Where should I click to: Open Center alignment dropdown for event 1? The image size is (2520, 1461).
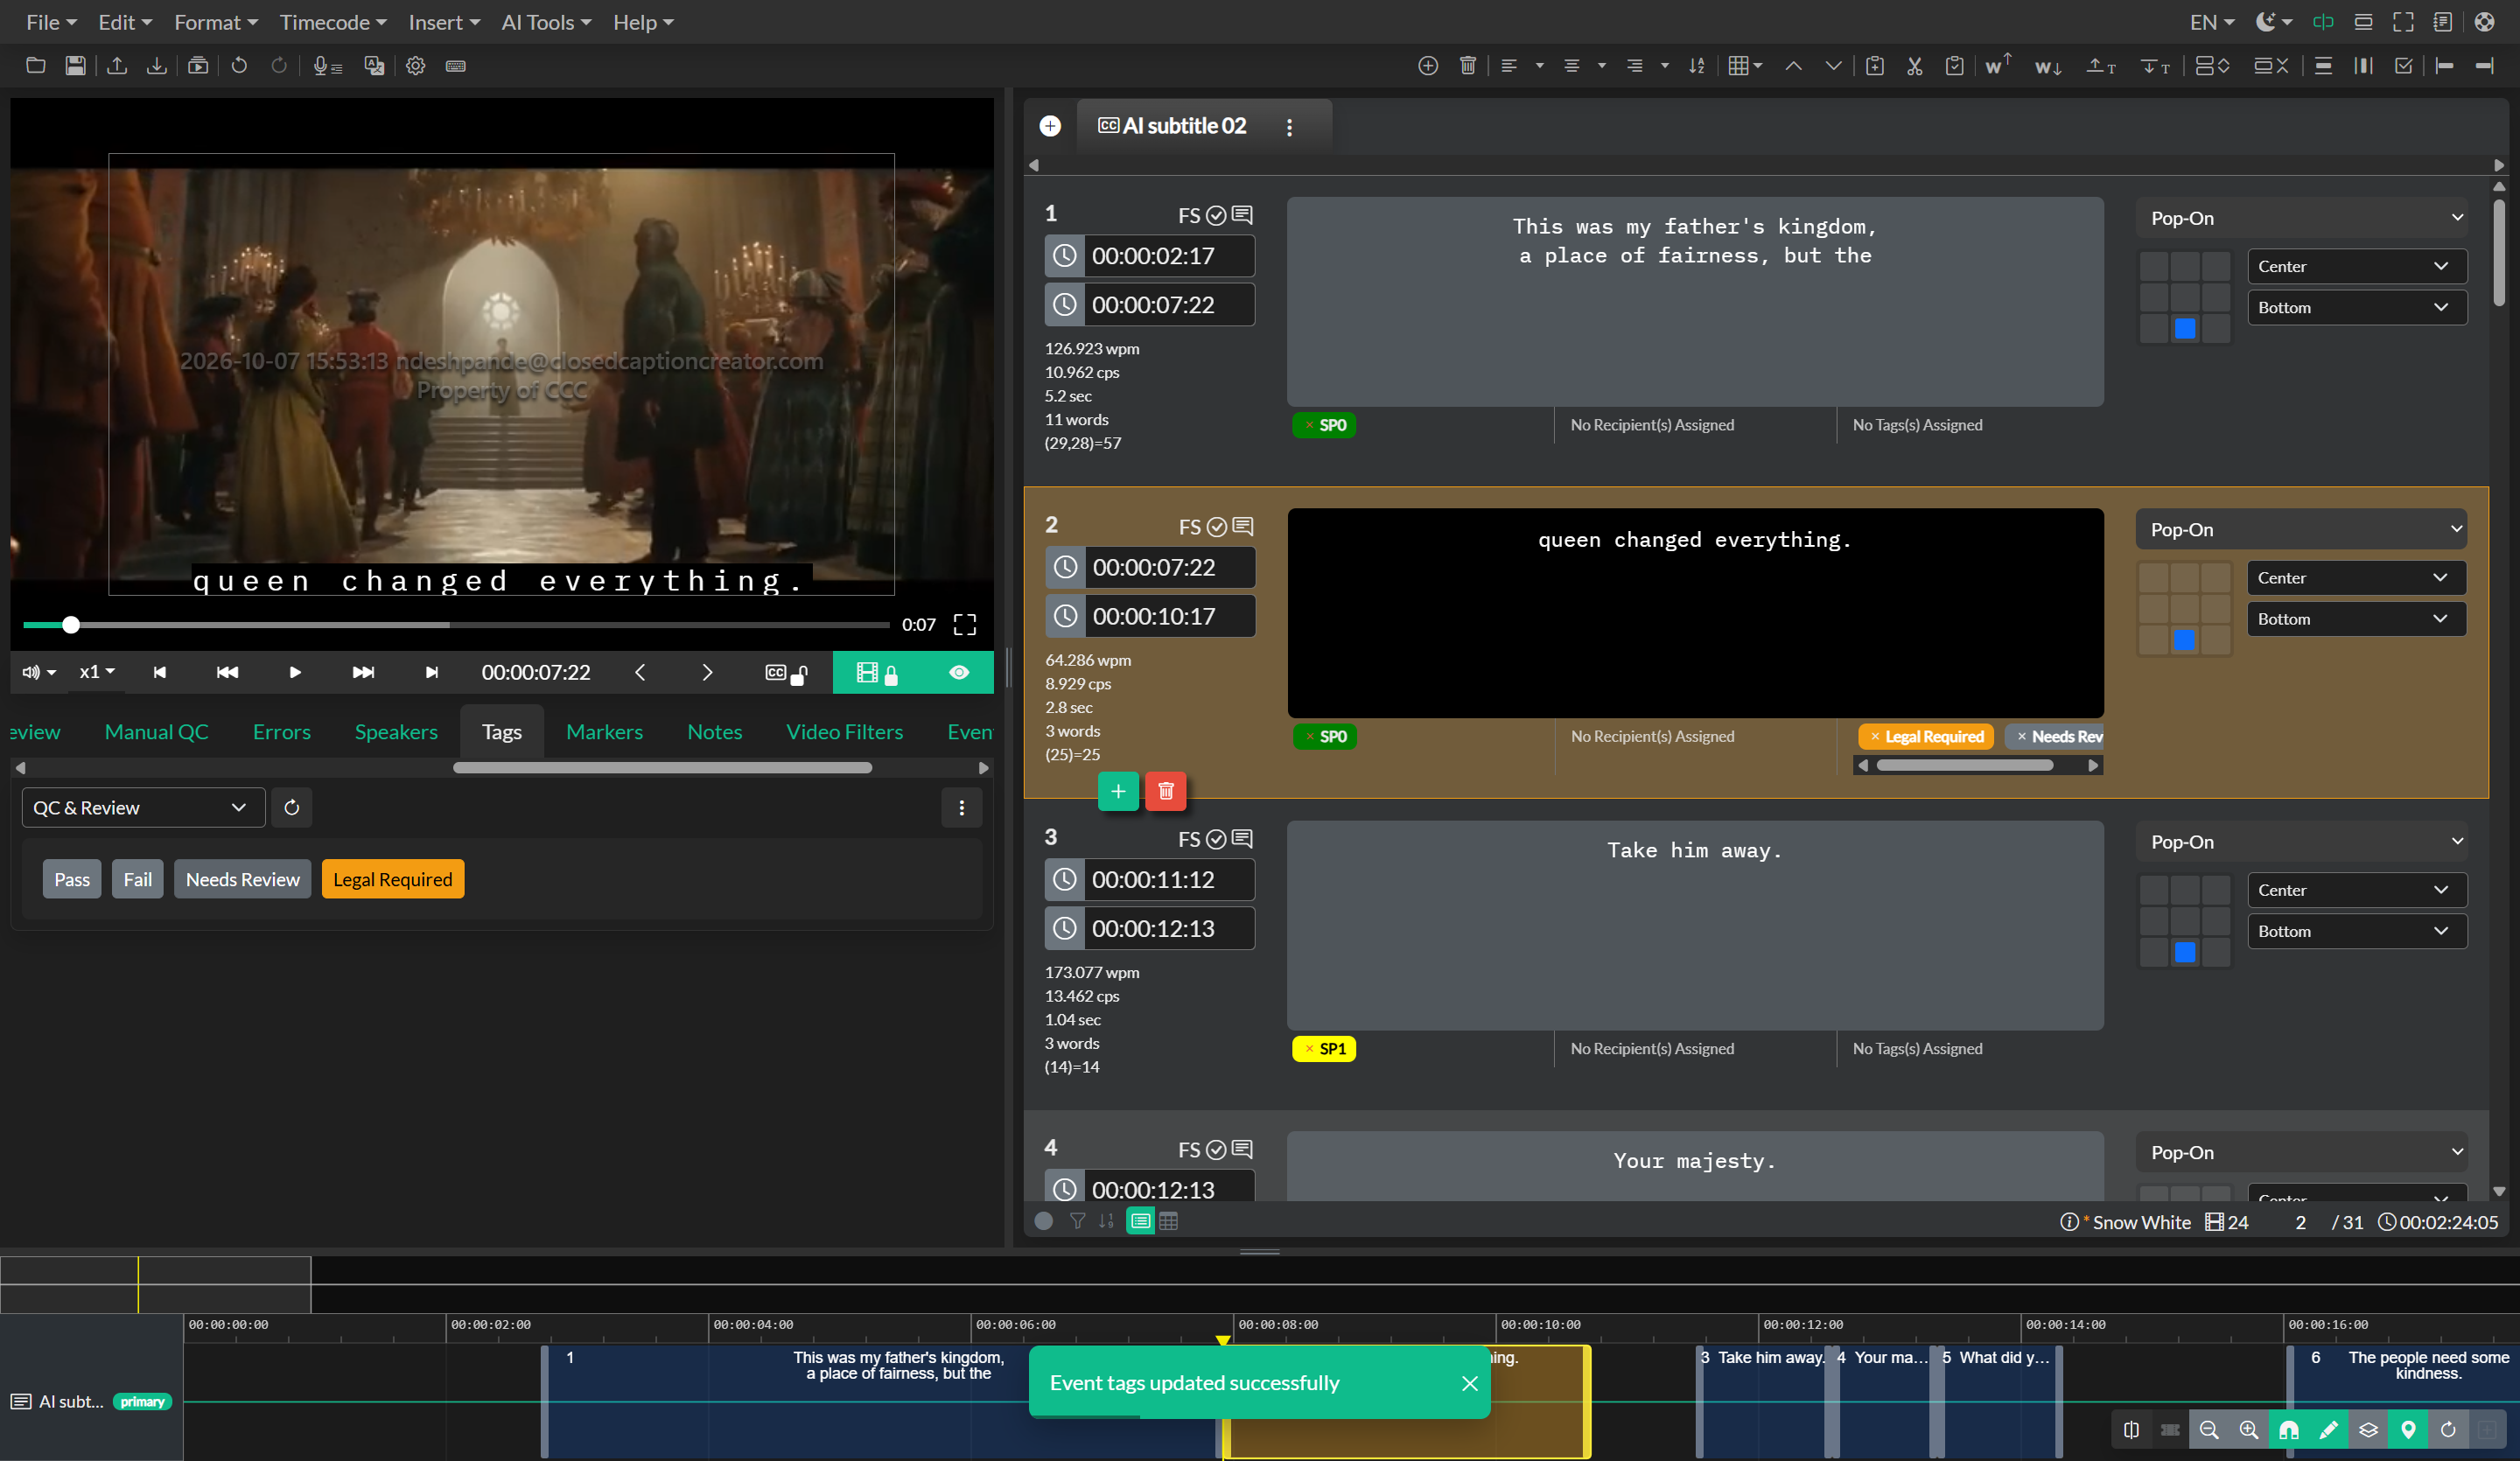[x=2356, y=266]
